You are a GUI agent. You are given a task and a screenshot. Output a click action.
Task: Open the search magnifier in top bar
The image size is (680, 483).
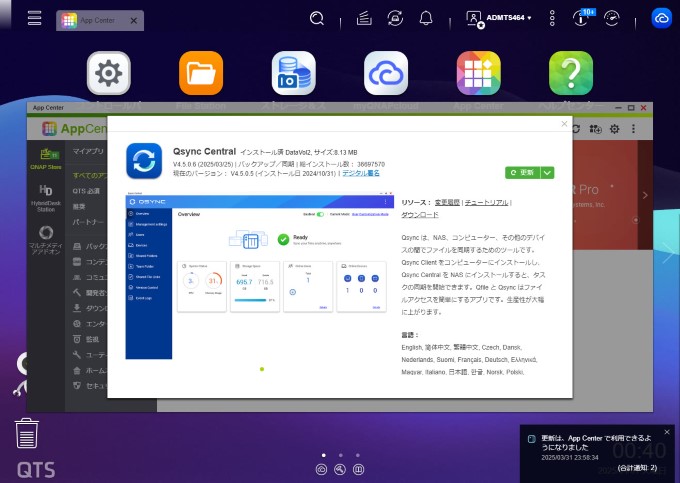point(317,19)
